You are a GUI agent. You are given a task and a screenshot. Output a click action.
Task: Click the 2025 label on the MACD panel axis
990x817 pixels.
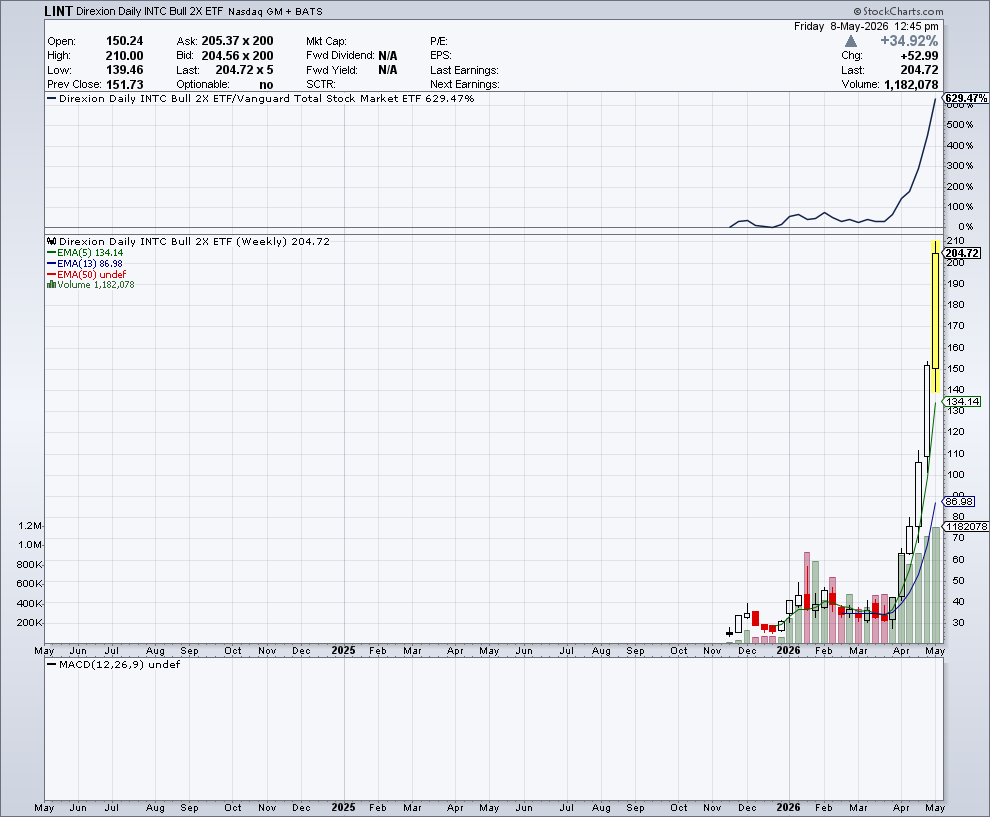point(343,807)
